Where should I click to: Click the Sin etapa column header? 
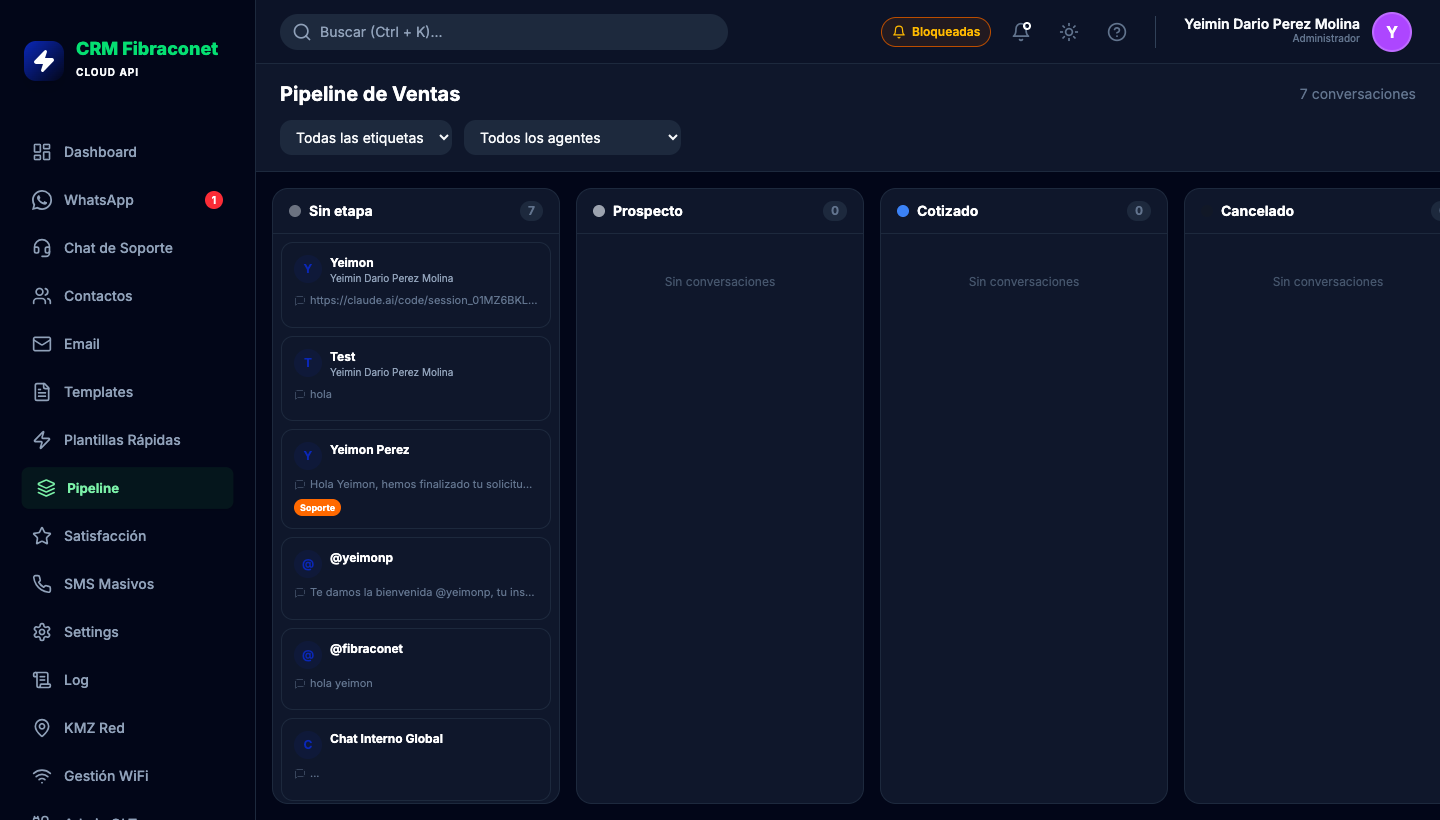click(x=416, y=211)
